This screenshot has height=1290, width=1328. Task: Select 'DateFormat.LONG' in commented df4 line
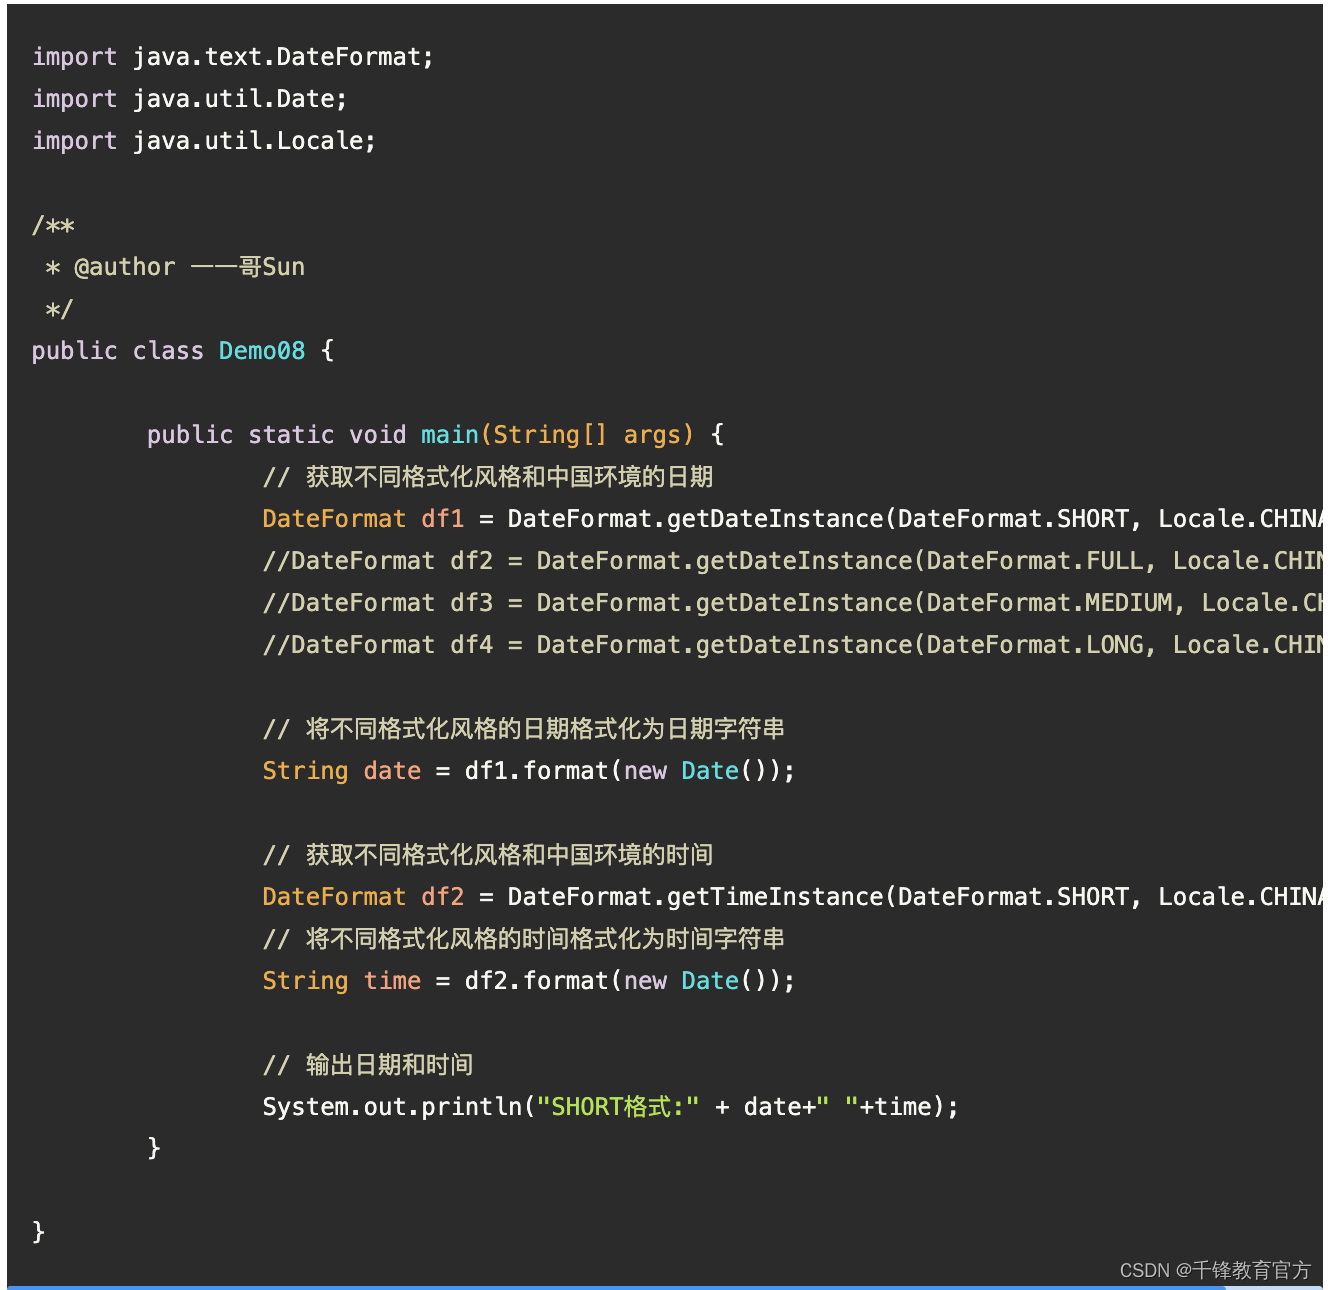tap(1034, 645)
